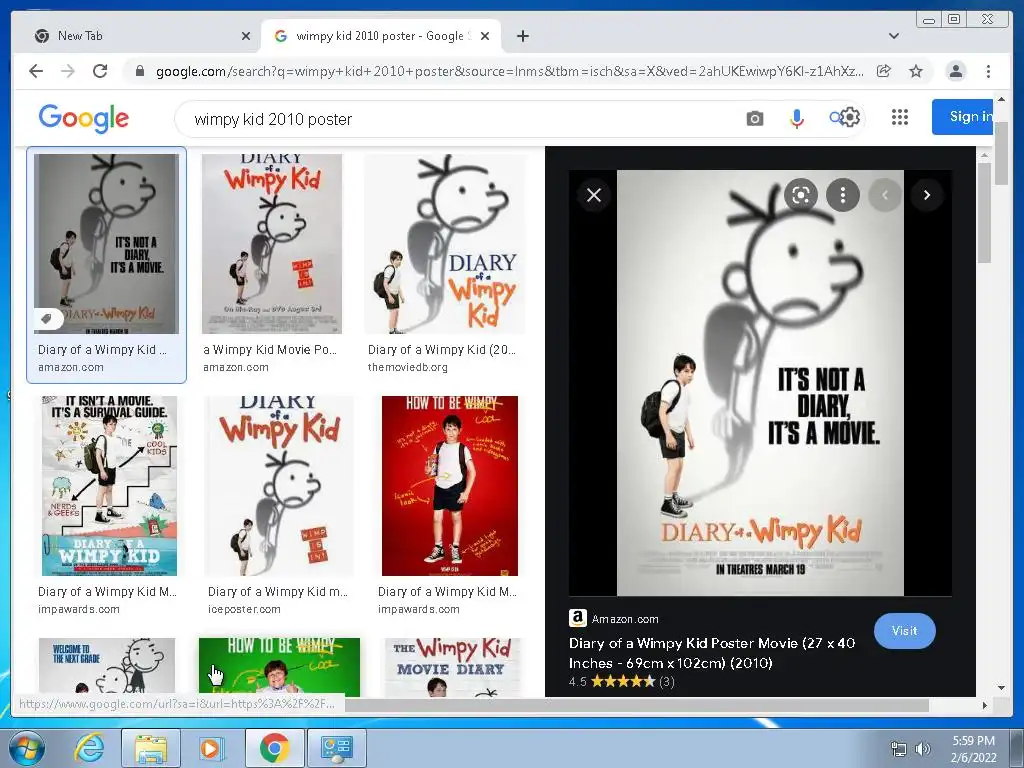Click the themoviedb.org source text

[x=408, y=367]
